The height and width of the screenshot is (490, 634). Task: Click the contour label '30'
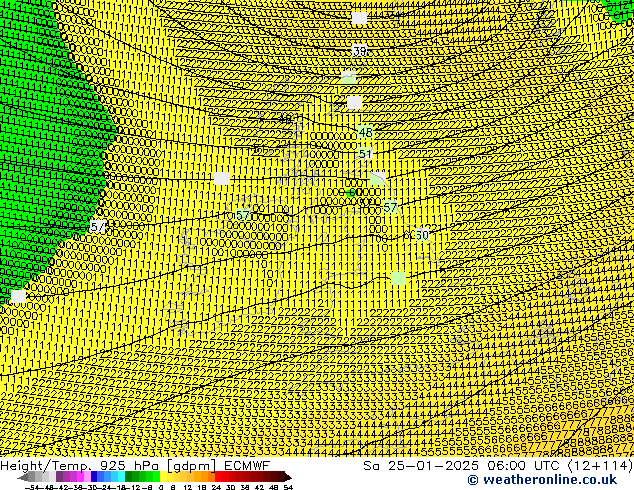421,234
